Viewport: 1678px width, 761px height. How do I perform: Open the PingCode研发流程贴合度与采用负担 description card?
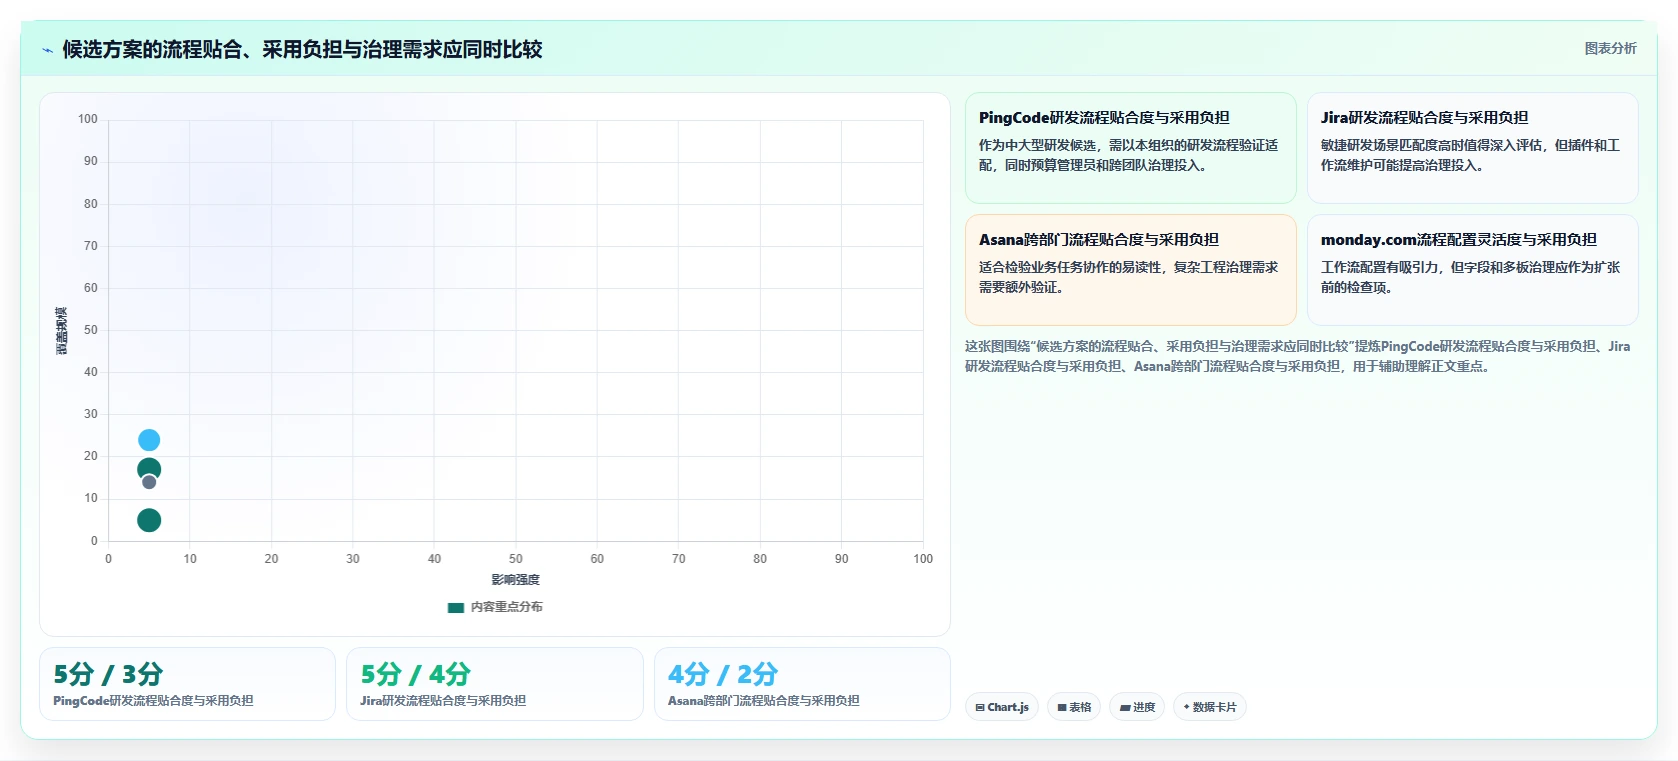(1130, 148)
